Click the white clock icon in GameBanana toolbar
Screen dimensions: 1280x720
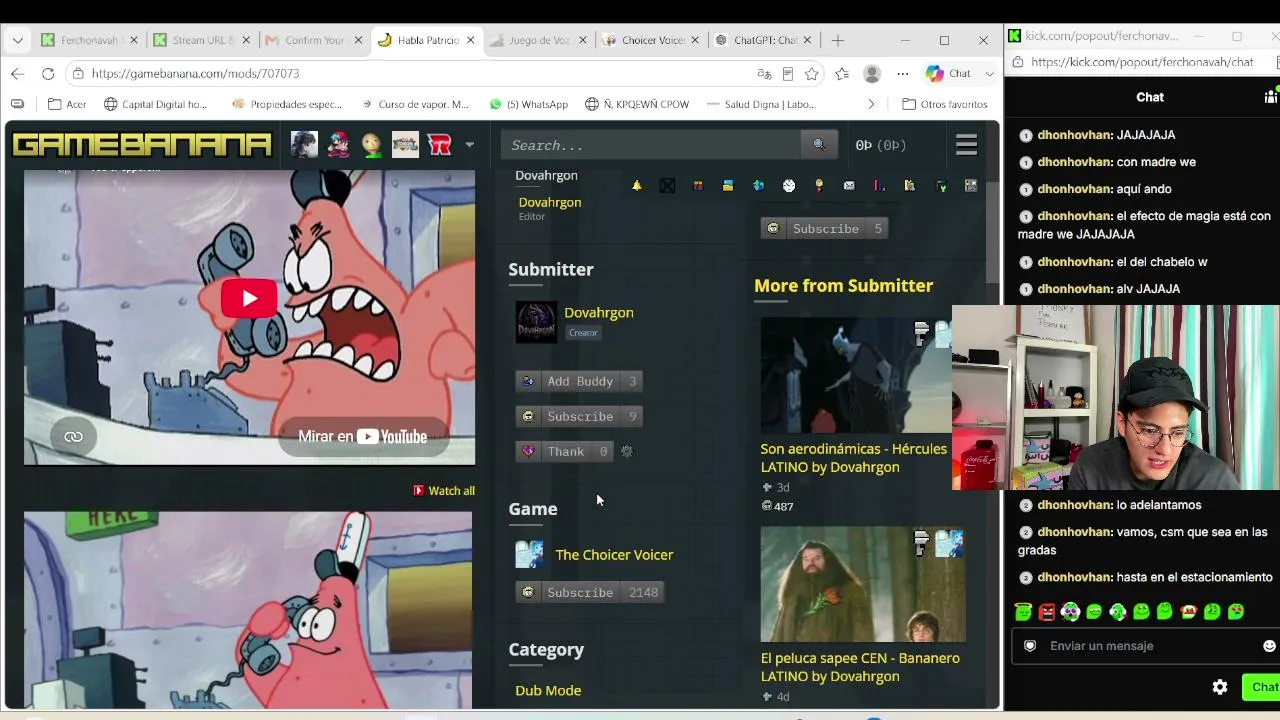point(789,185)
